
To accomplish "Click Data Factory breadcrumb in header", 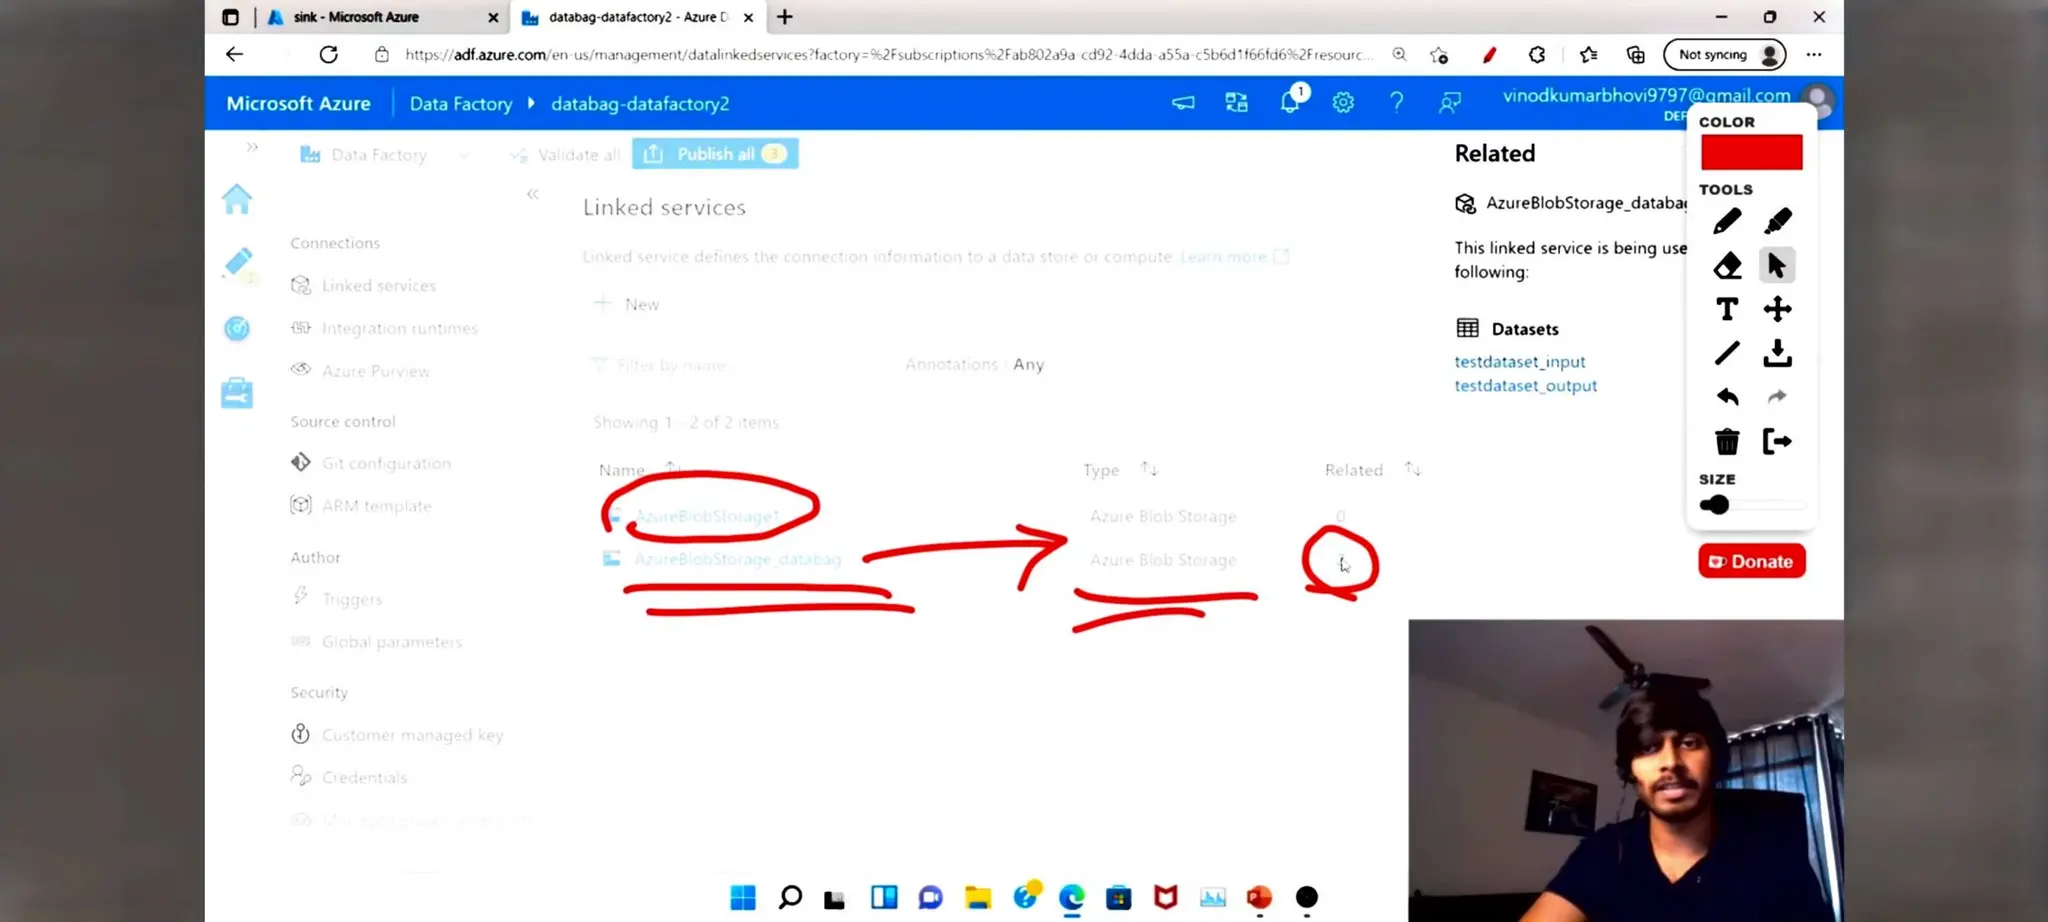I will (460, 104).
